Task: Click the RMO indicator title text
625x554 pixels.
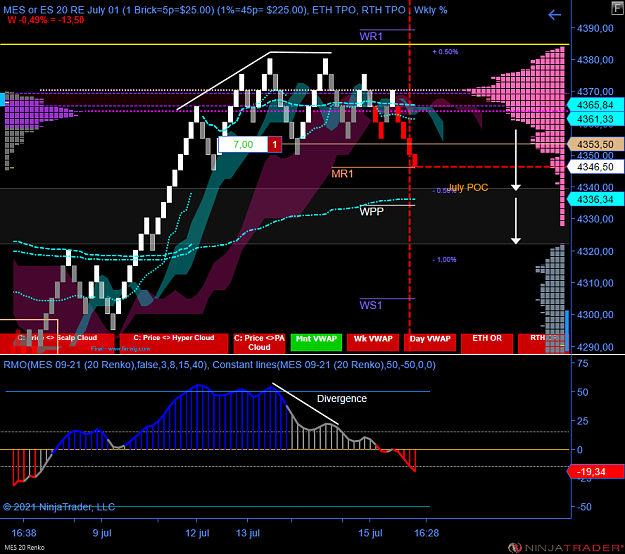Action: pos(220,365)
